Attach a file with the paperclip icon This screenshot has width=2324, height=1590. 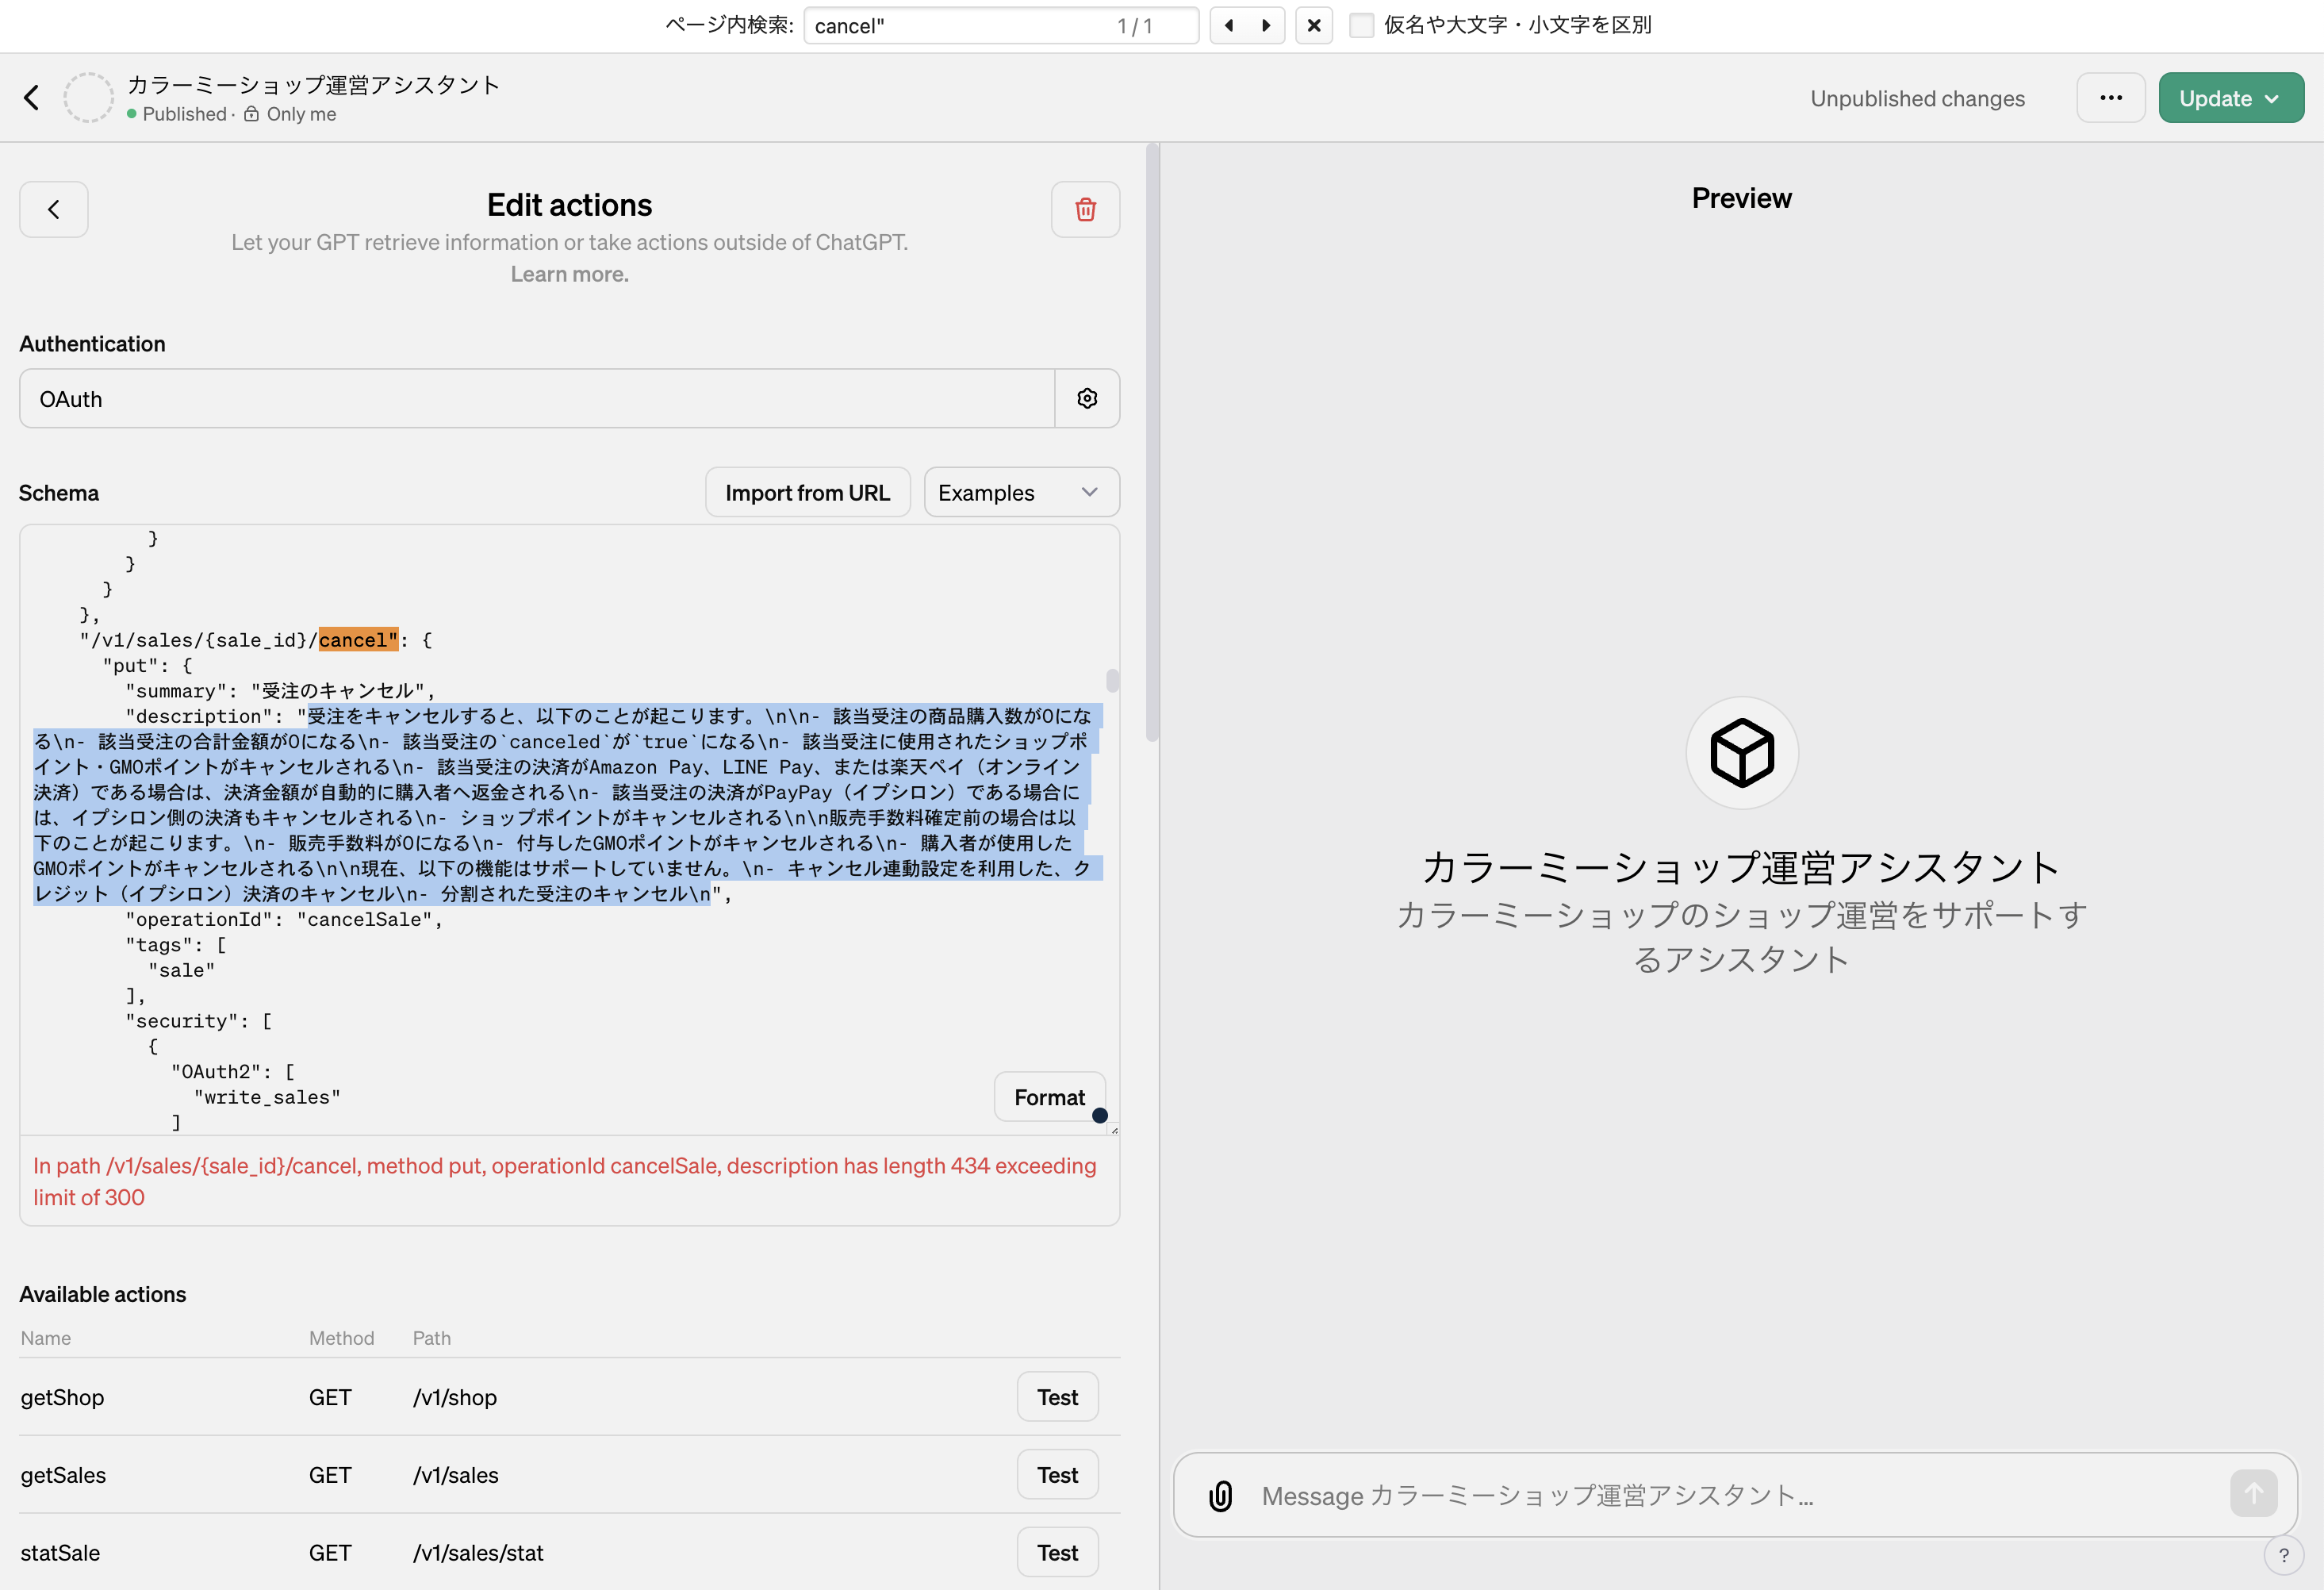[x=1220, y=1495]
